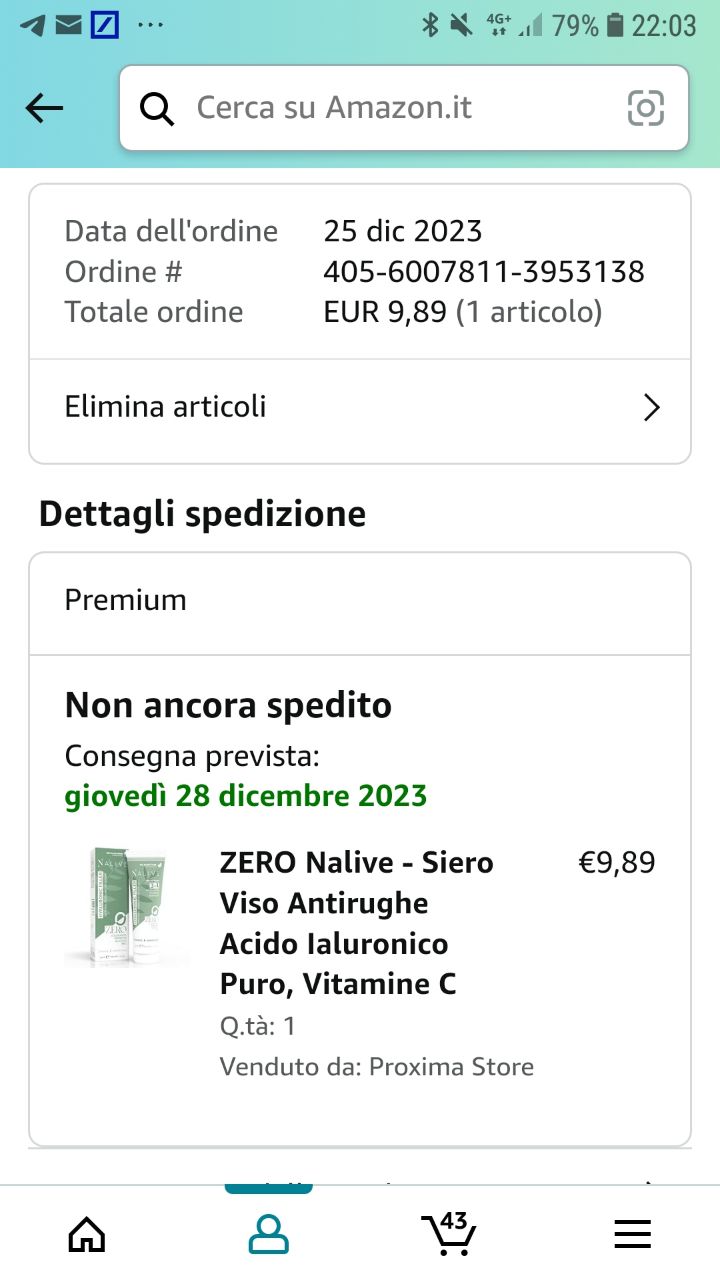The width and height of the screenshot is (720, 1280).
Task: Open the hamburger menu icon
Action: (x=632, y=1234)
